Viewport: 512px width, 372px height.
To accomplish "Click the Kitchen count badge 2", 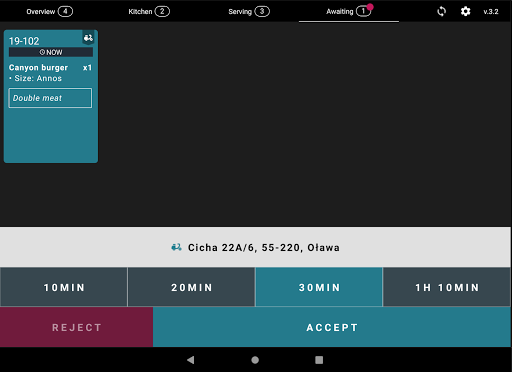I will (x=162, y=11).
